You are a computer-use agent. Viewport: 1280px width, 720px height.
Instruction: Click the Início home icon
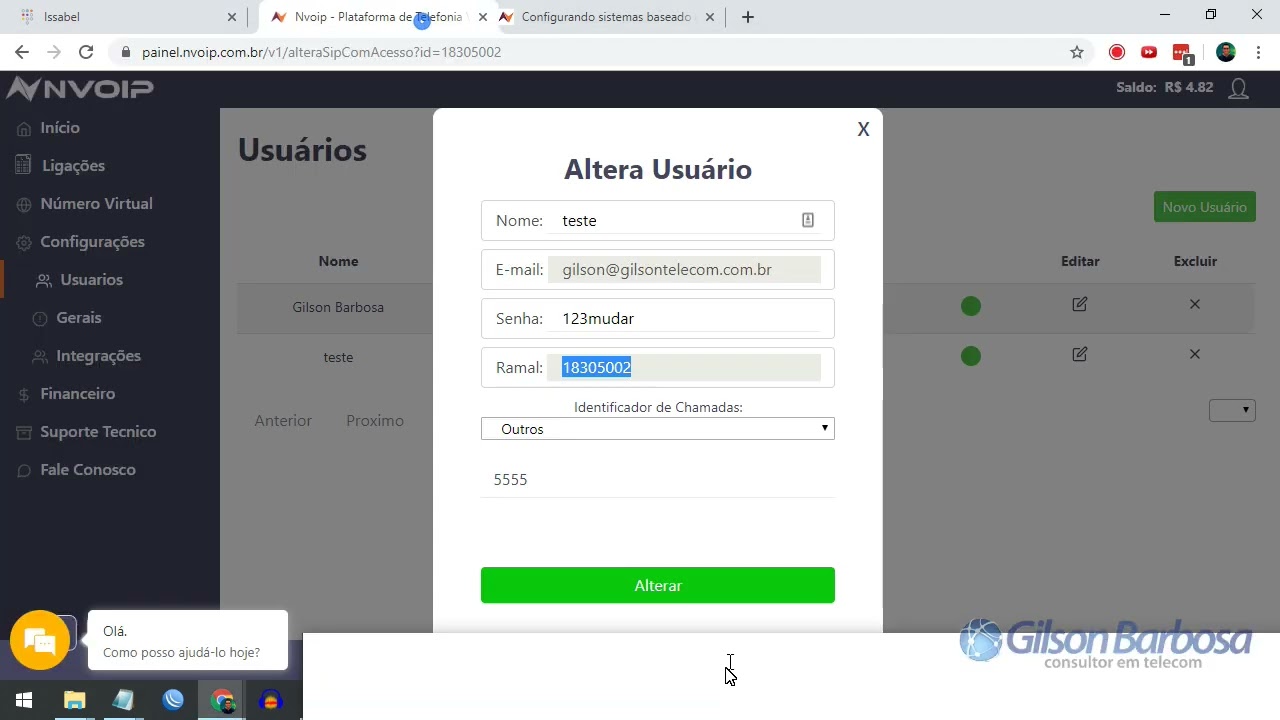click(x=24, y=128)
